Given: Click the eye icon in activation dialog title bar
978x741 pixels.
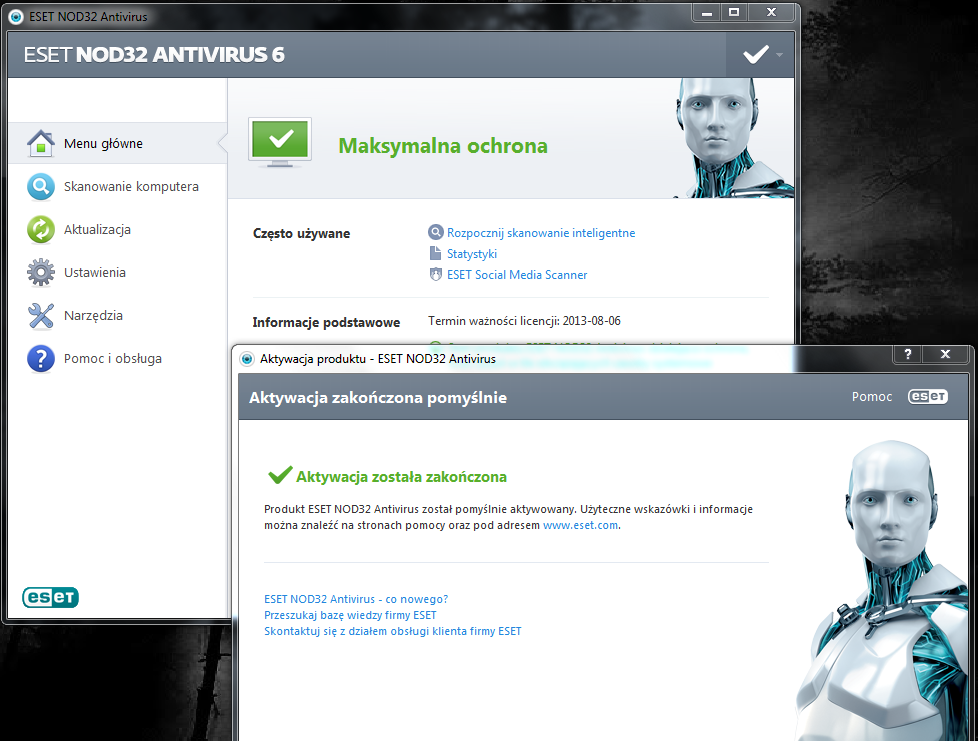Looking at the screenshot, I should tap(247, 359).
